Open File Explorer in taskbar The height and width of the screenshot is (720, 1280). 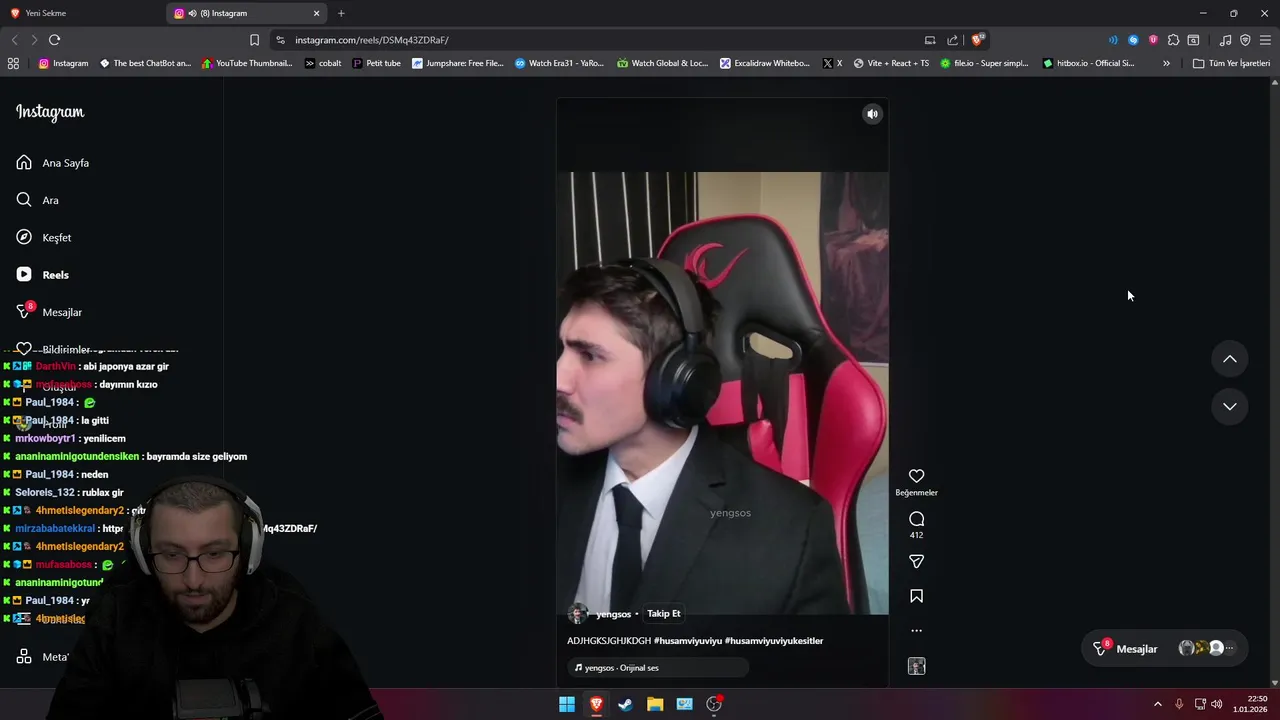tap(655, 704)
